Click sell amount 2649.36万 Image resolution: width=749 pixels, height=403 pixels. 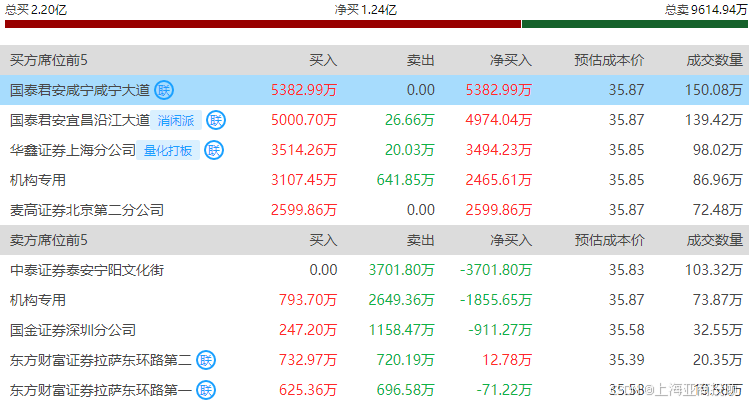pos(402,300)
